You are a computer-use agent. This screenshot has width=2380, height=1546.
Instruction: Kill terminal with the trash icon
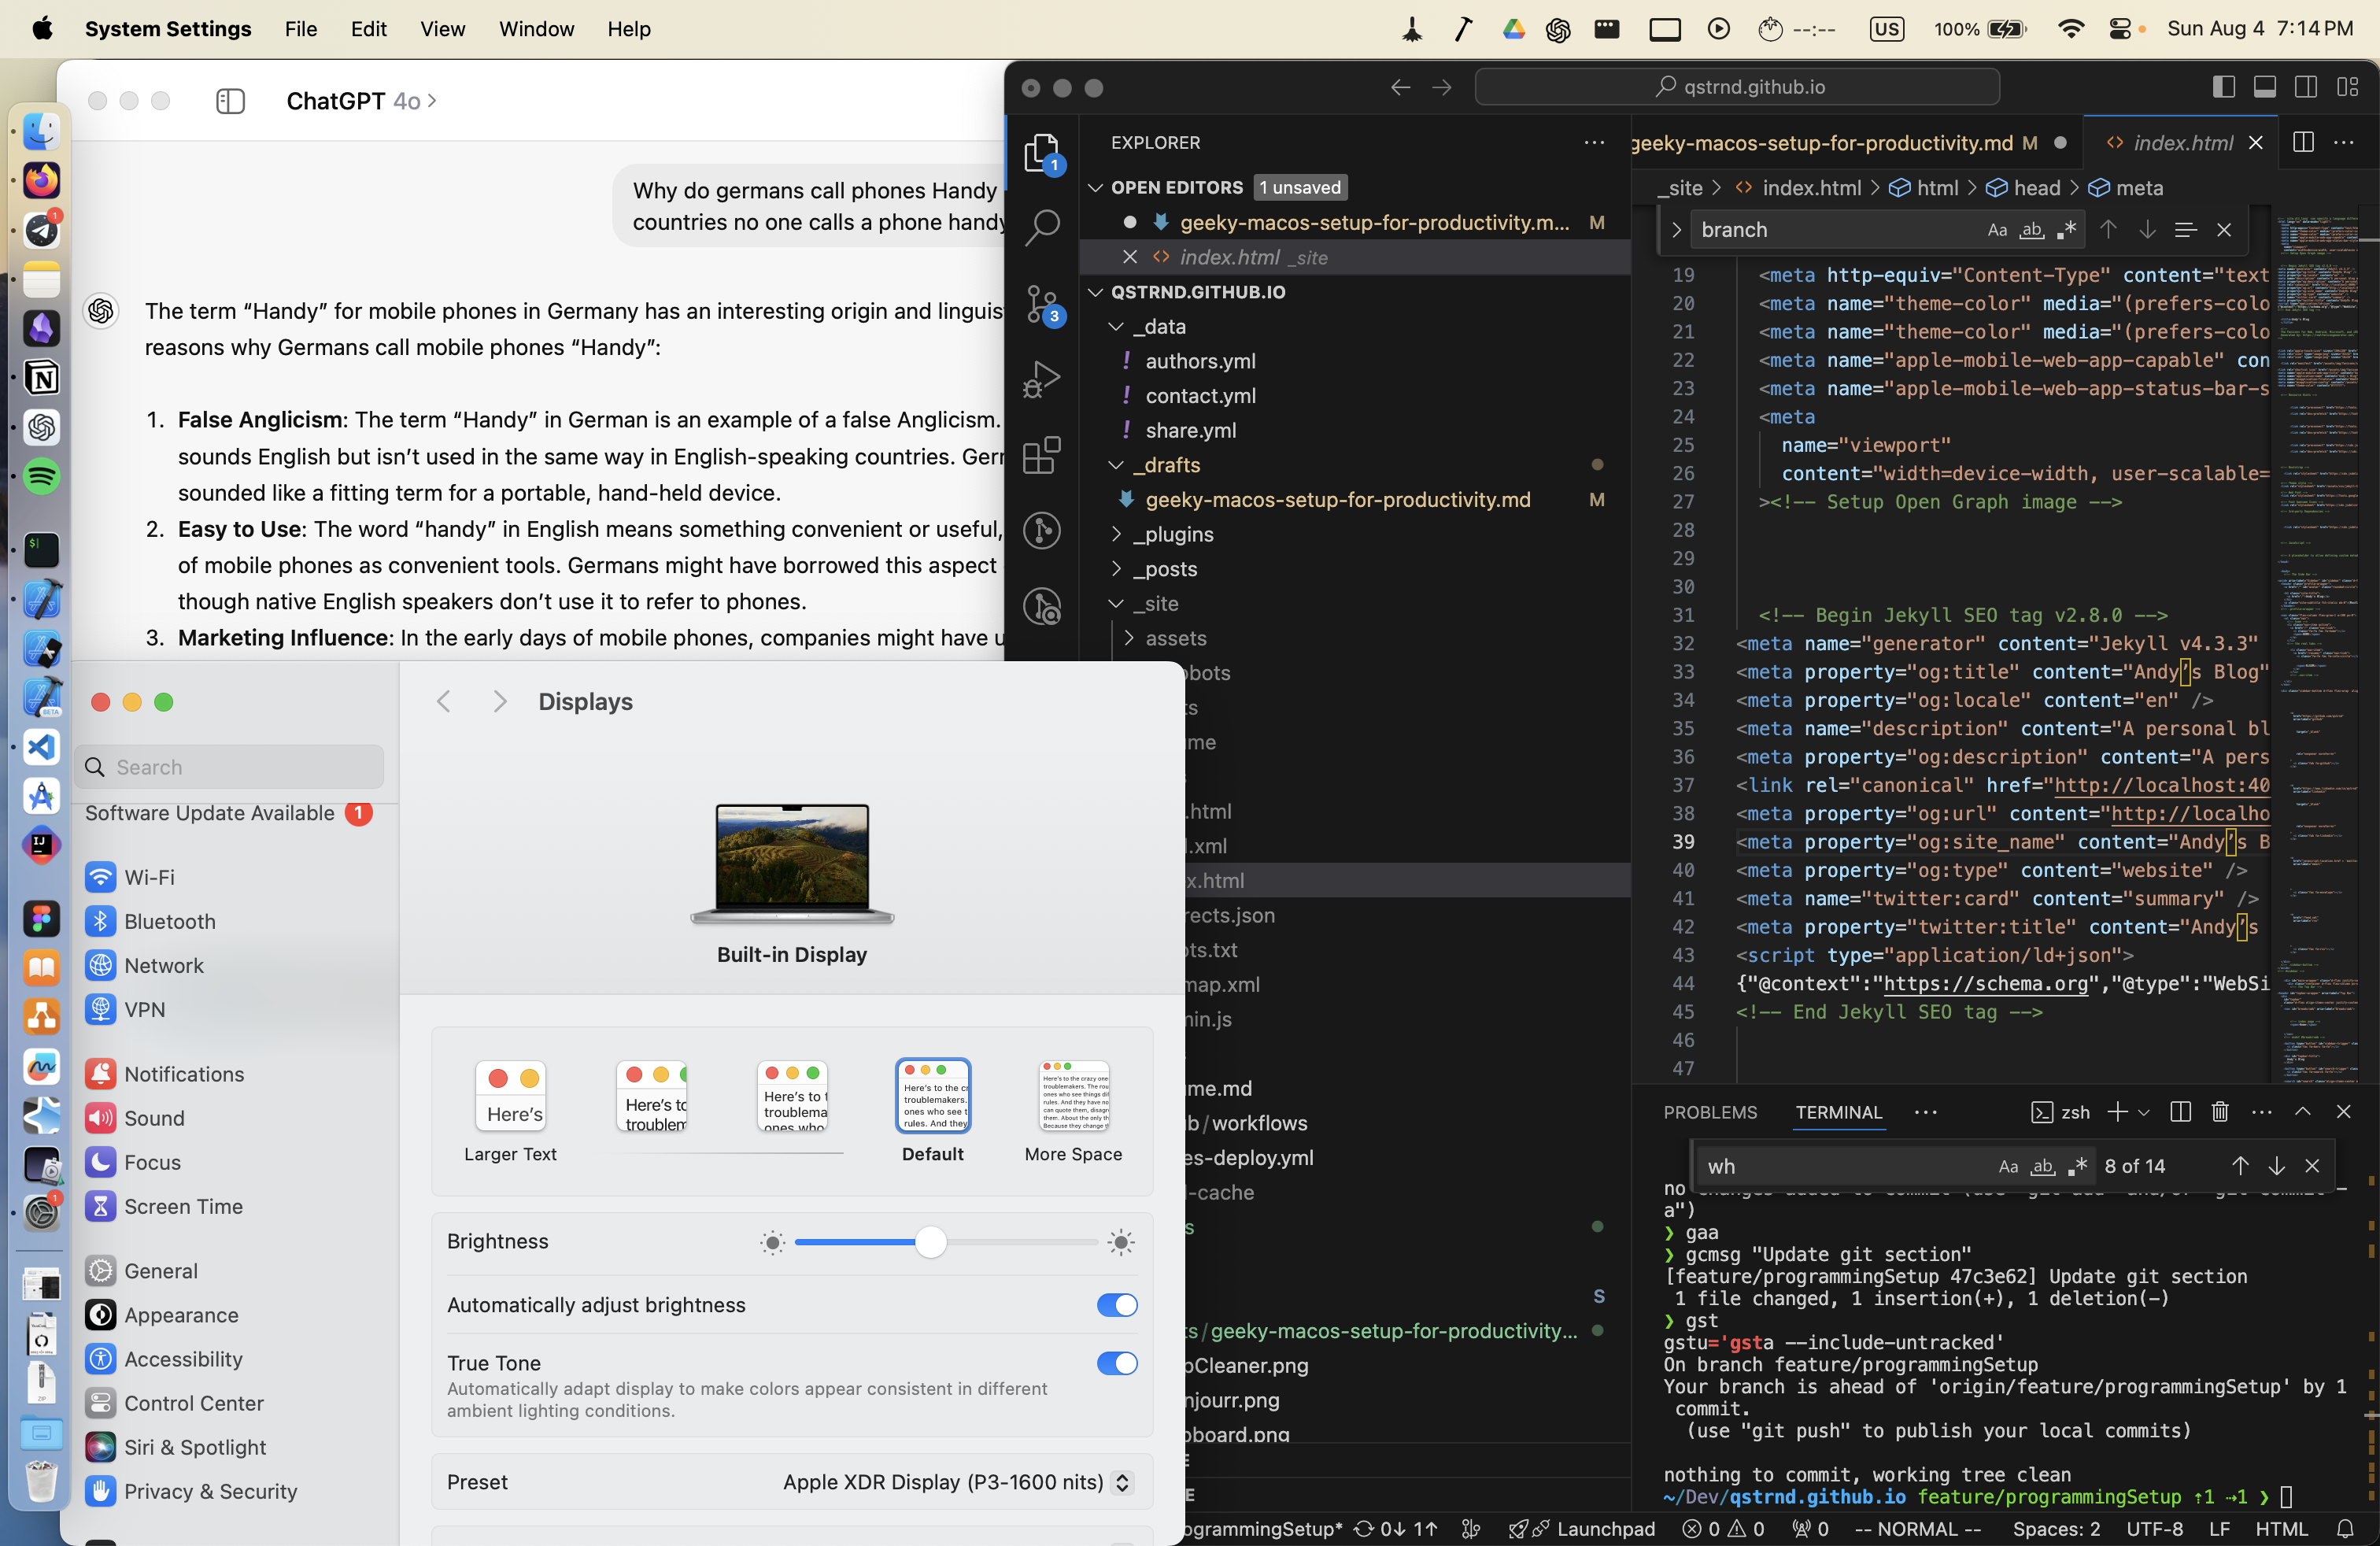(2220, 1112)
